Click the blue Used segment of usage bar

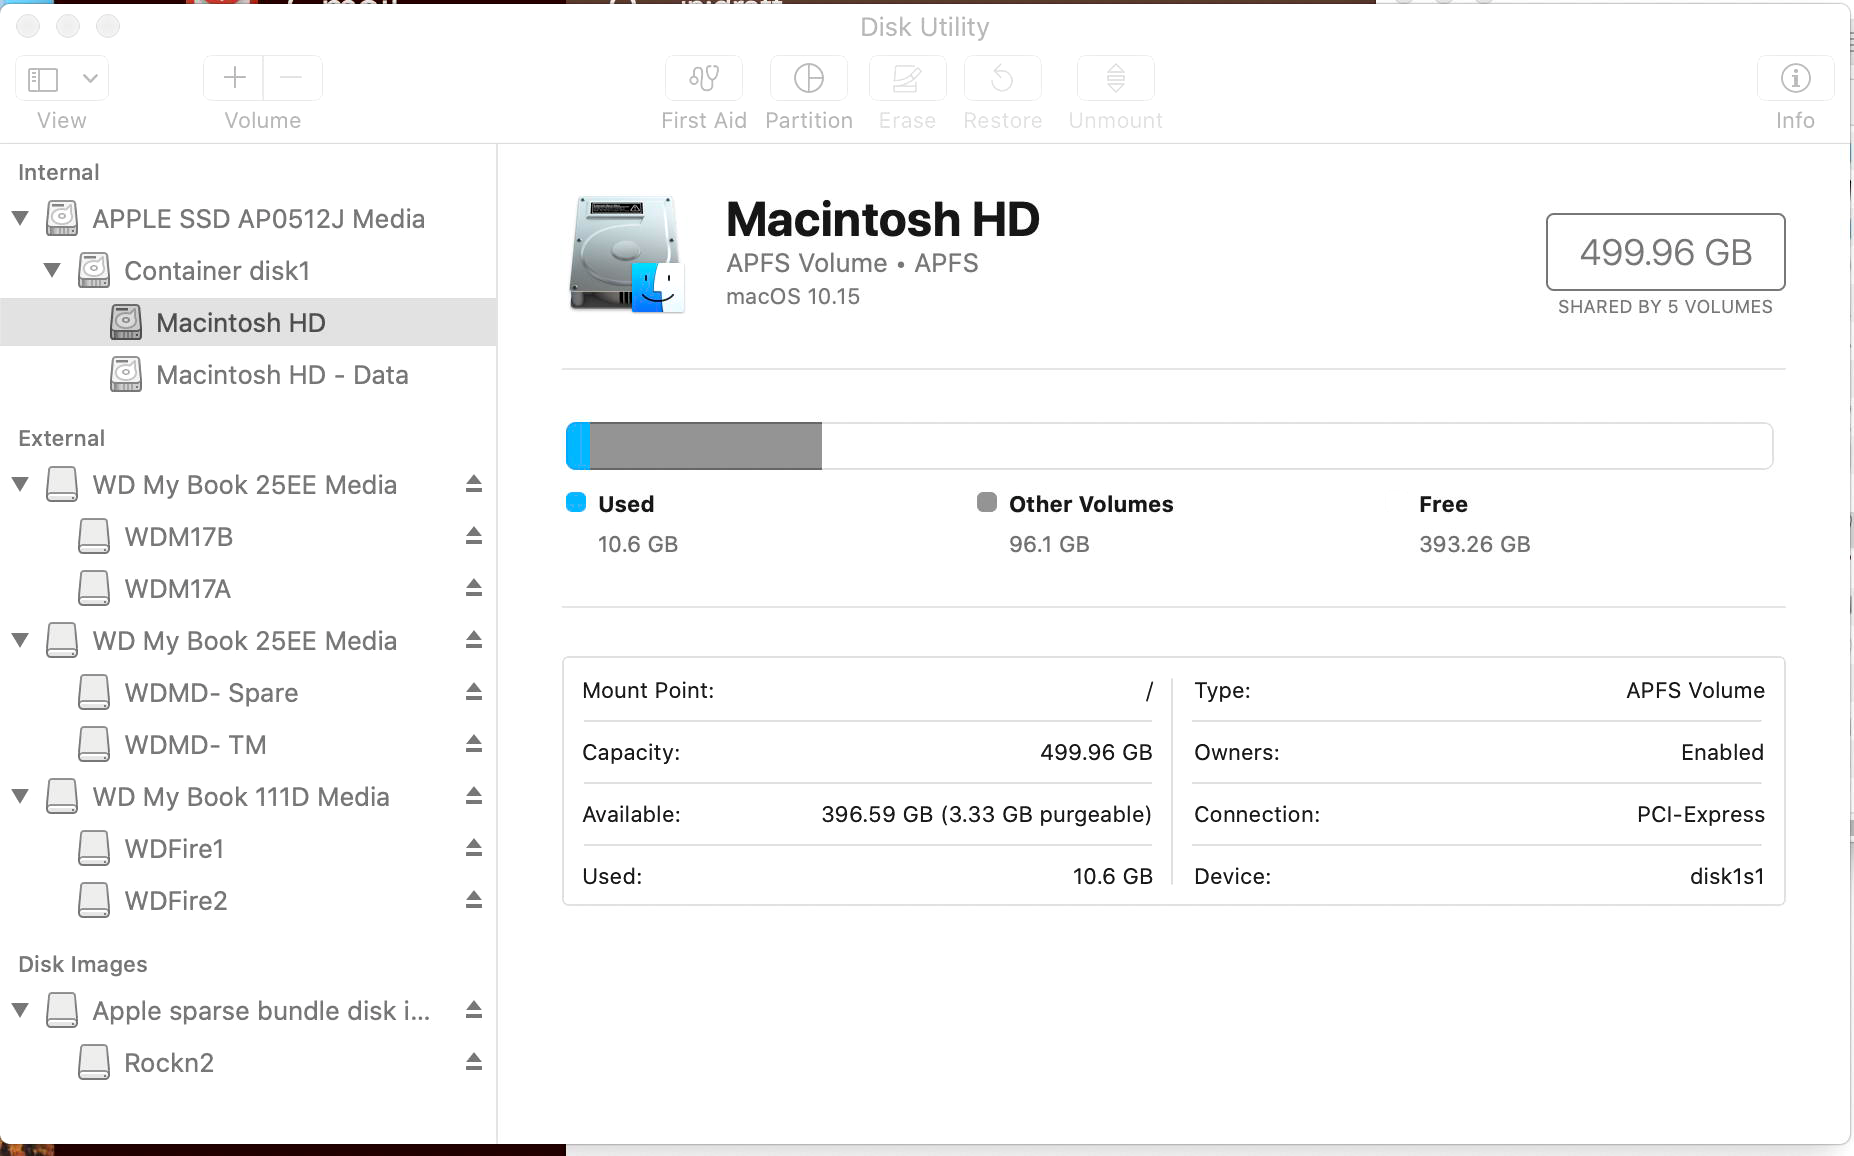(578, 446)
